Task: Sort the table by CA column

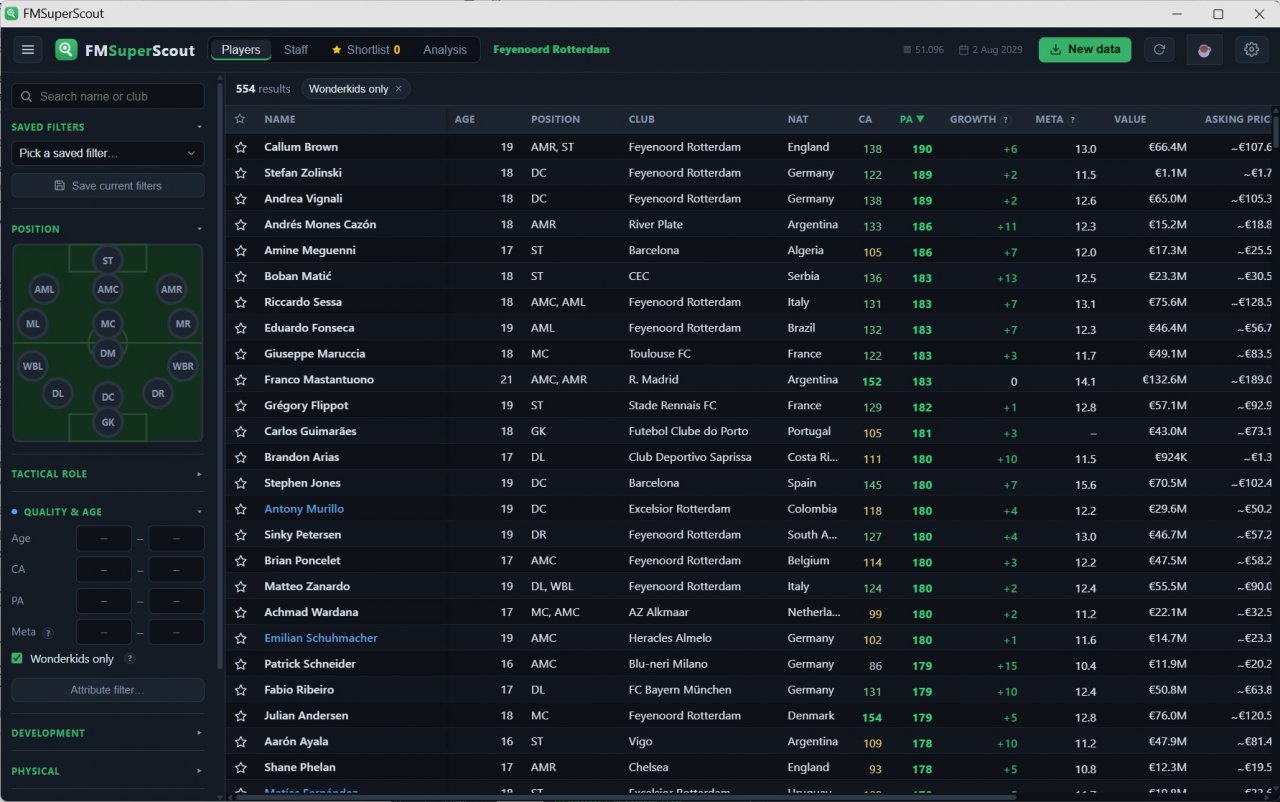Action: coord(865,119)
